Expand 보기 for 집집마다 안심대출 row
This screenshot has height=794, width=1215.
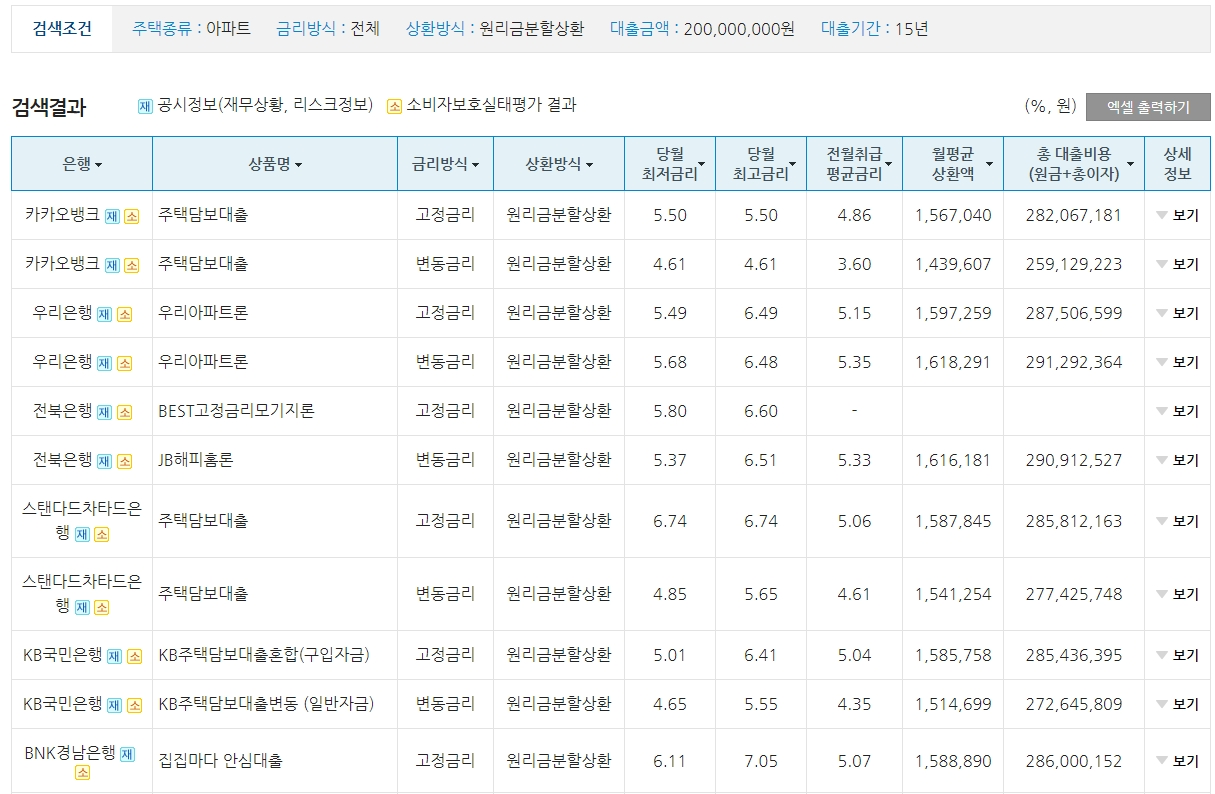coord(1177,762)
